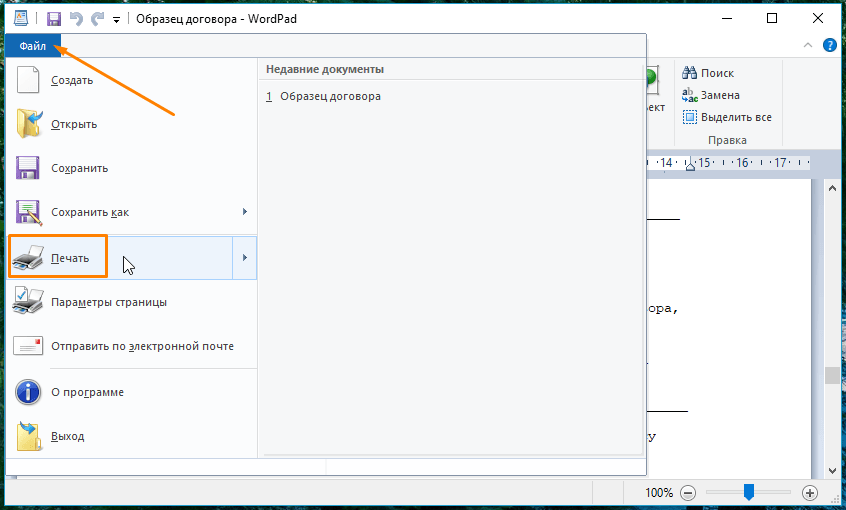Viewport: 846px width, 510px height.
Task: Collapse the ribbon with the chevron
Action: [x=808, y=45]
